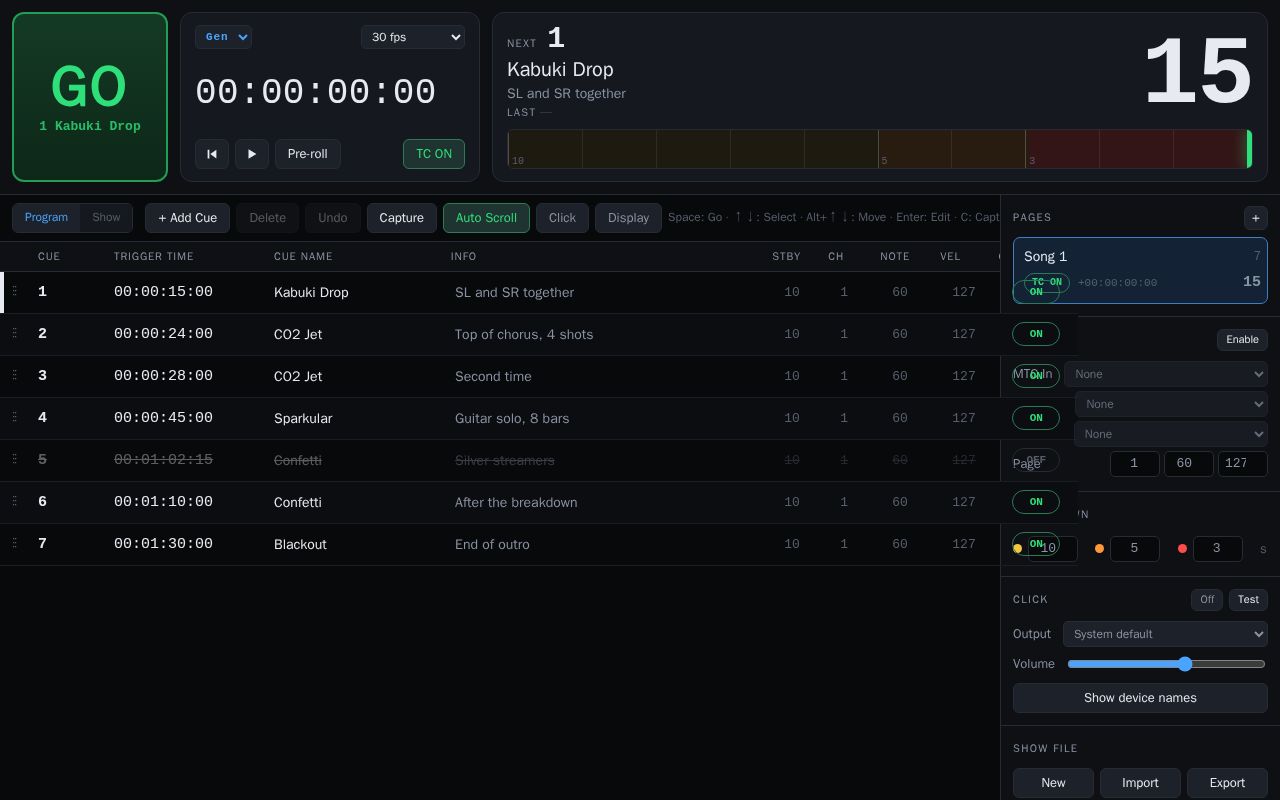Open the MTC In device dropdown

1166,374
